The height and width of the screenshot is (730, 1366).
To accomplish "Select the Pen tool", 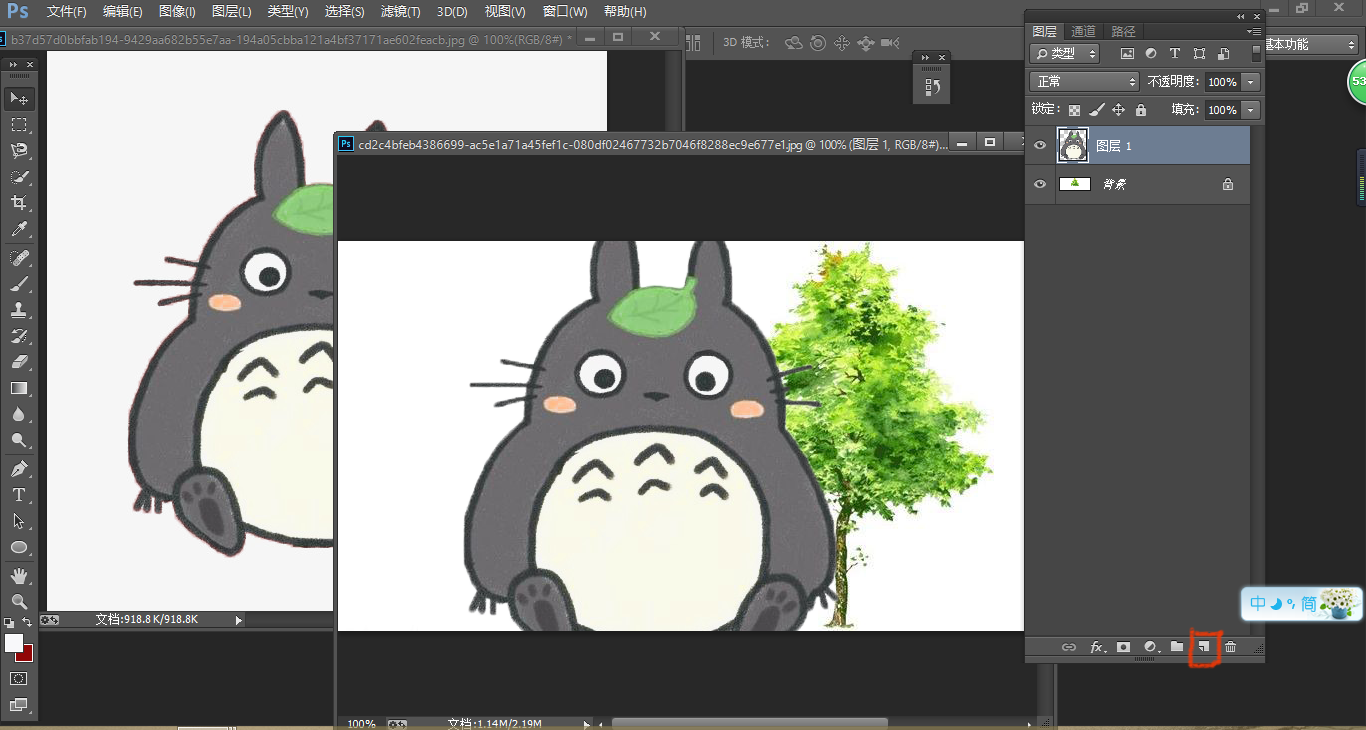I will click(x=19, y=469).
